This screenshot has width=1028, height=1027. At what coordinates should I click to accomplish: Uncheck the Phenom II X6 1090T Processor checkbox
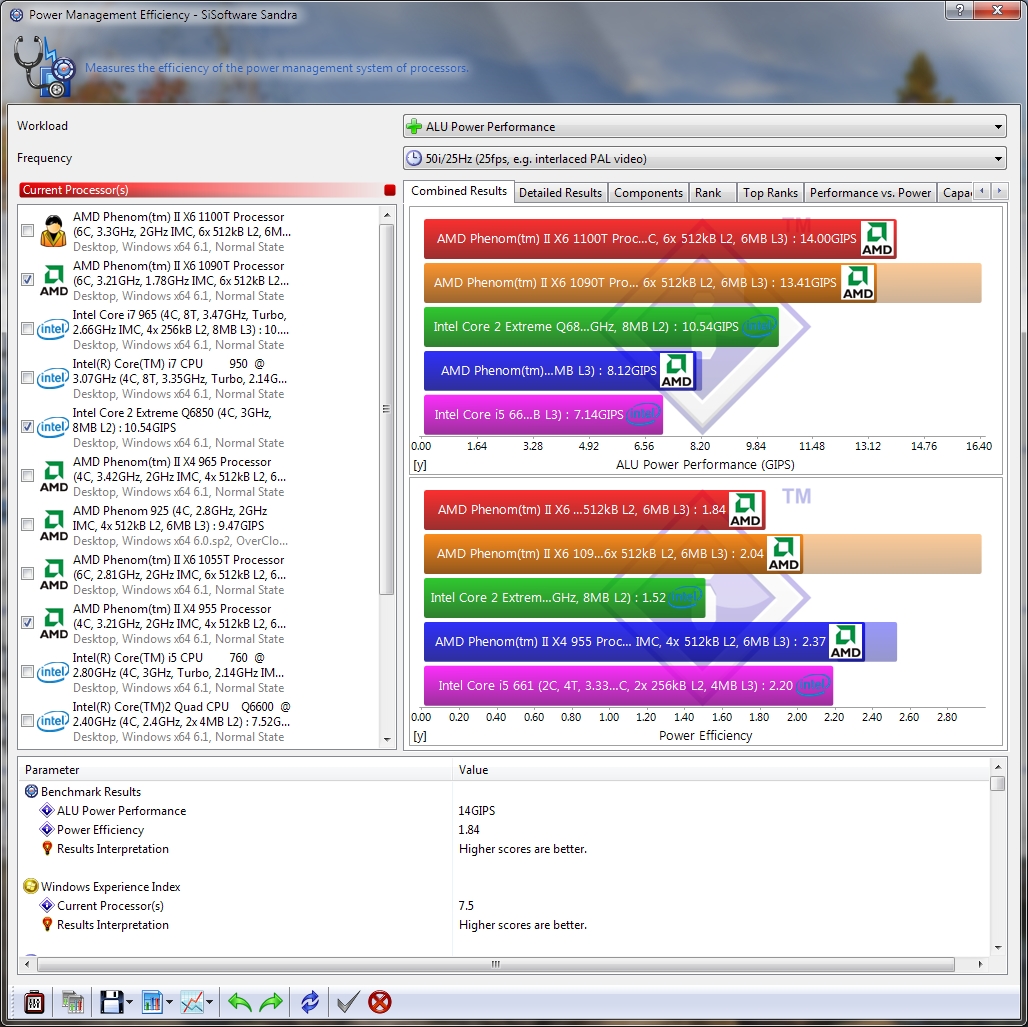(28, 280)
